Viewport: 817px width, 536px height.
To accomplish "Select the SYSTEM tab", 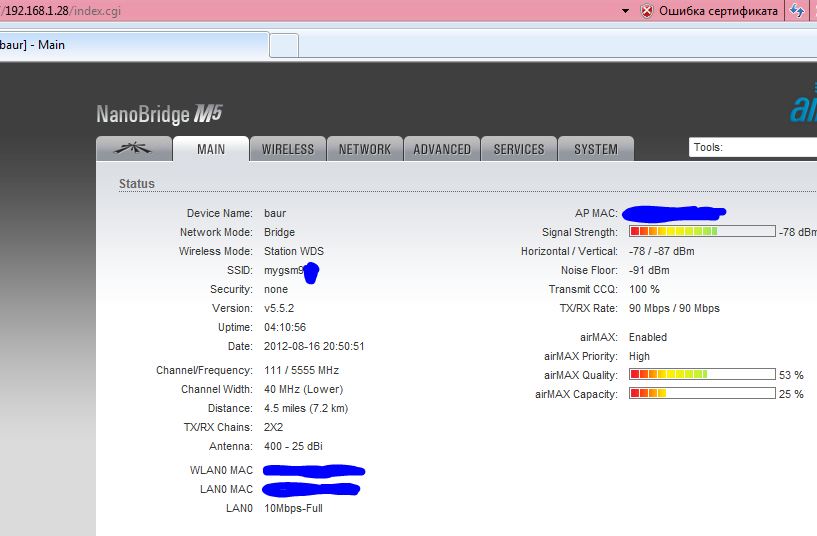I will tap(596, 149).
